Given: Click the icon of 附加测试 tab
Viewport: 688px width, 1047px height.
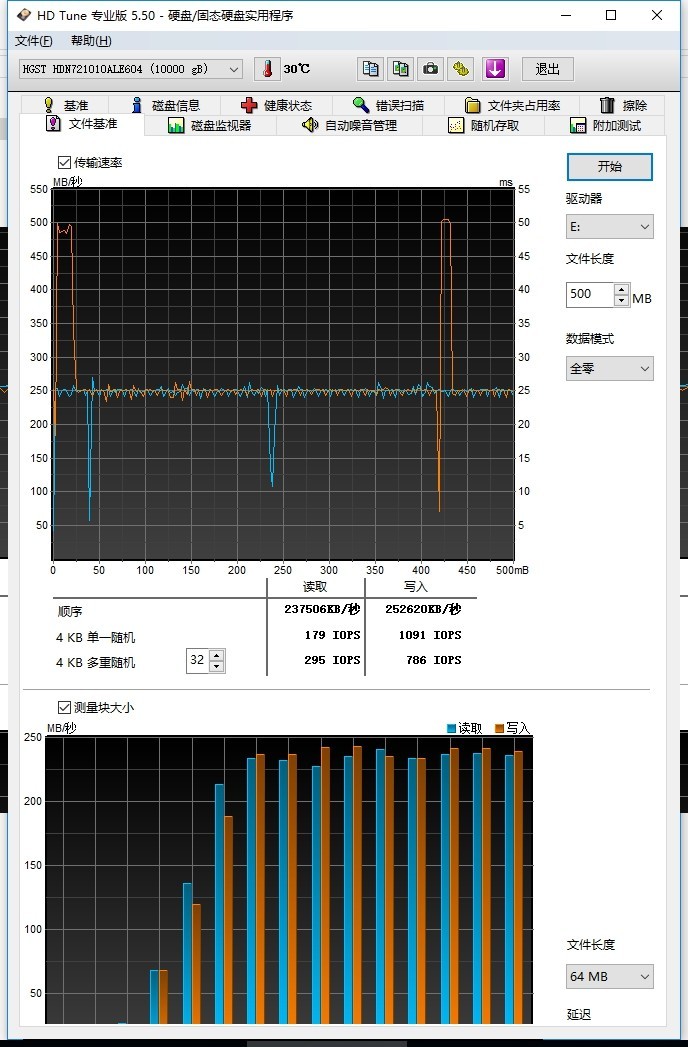Looking at the screenshot, I should (x=578, y=125).
